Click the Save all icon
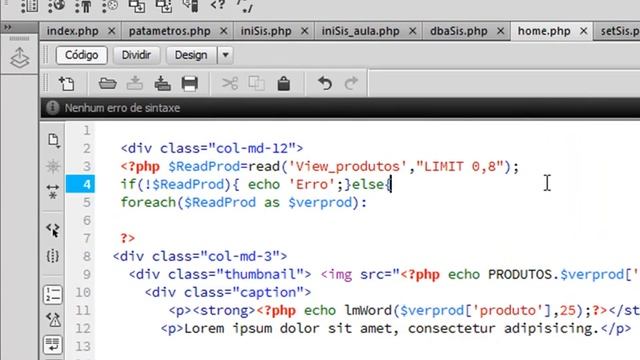The width and height of the screenshot is (640, 360). click(x=162, y=83)
